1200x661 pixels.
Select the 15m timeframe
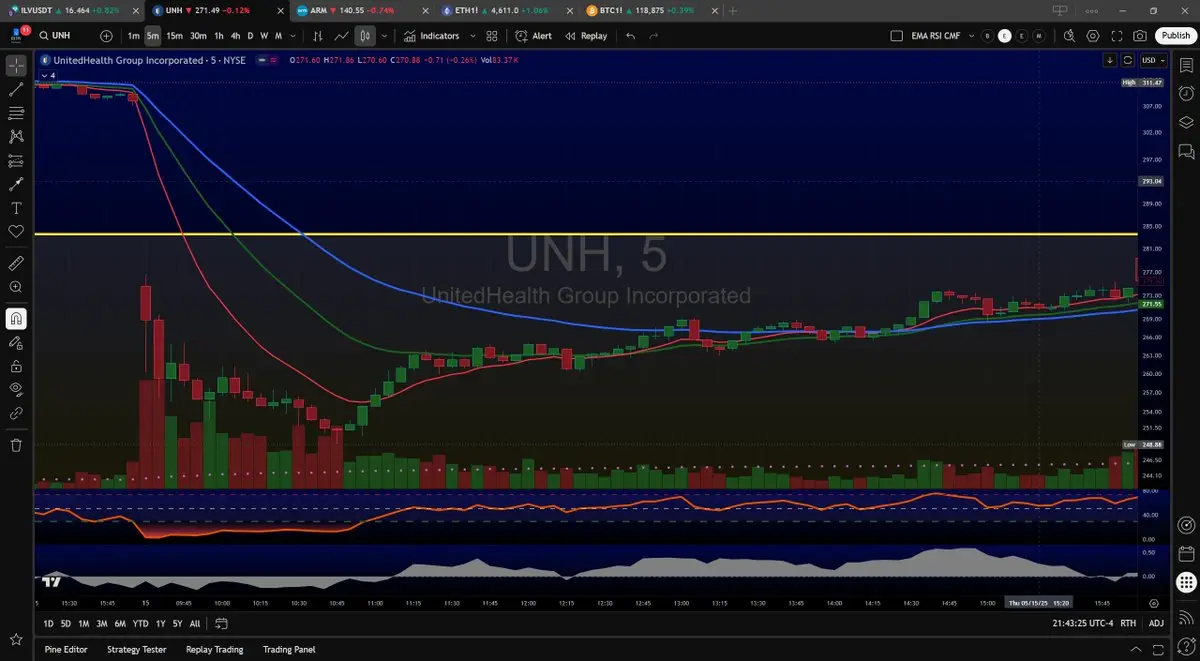pos(174,35)
